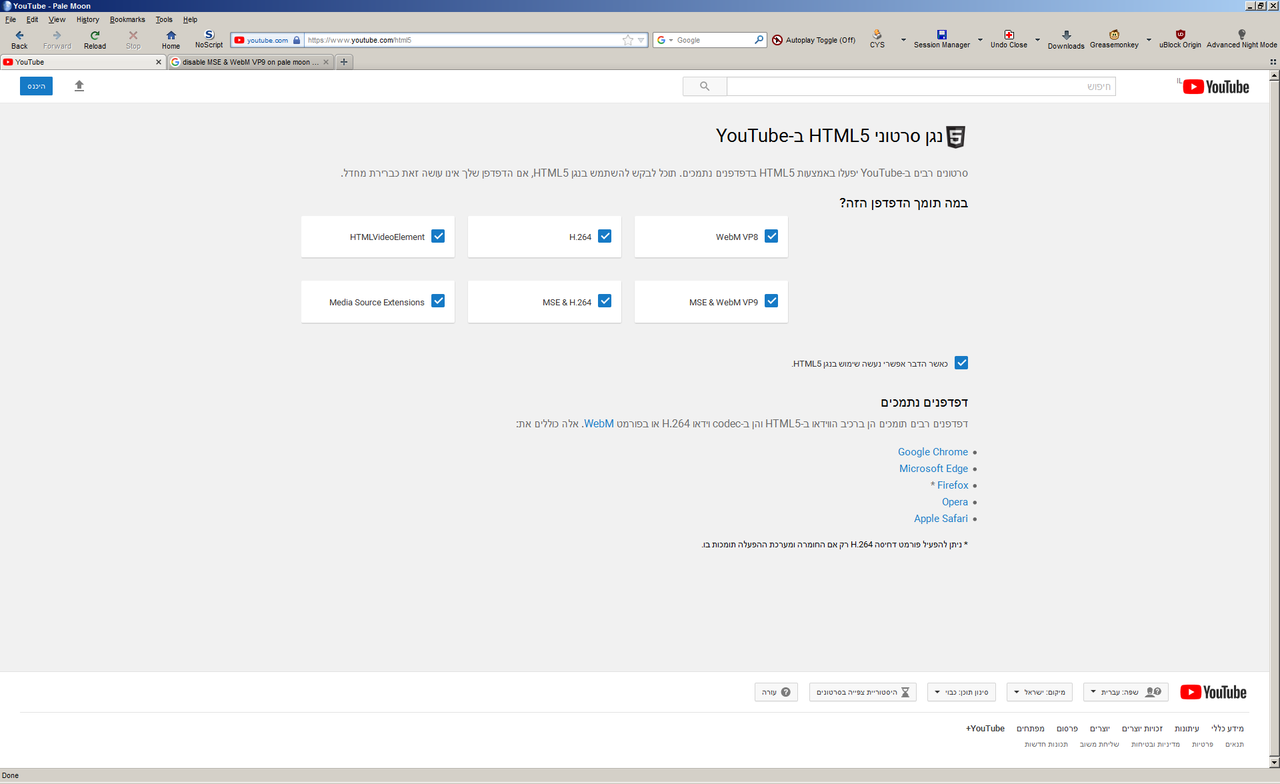Click the Stop loading icon

pos(133,39)
